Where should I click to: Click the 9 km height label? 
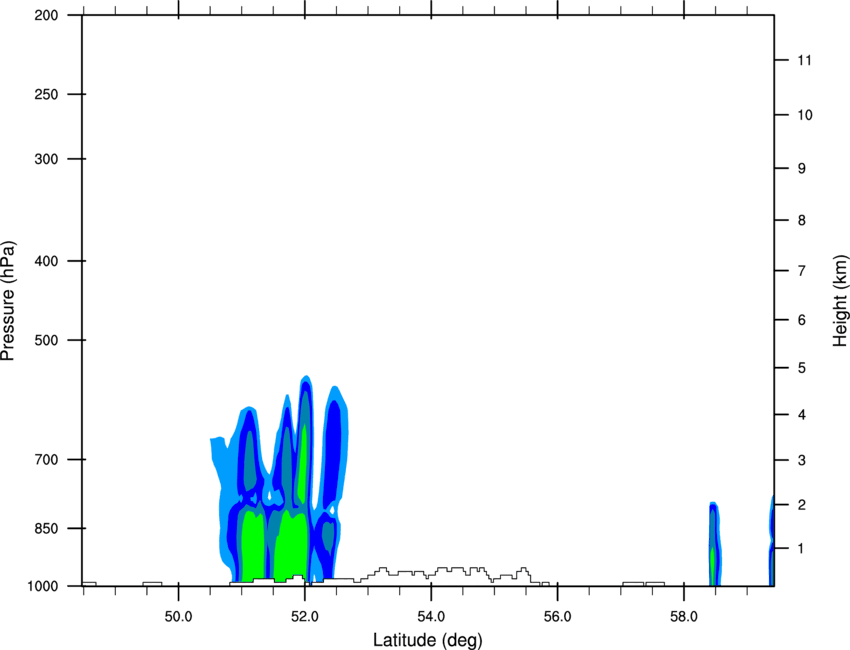tap(801, 169)
